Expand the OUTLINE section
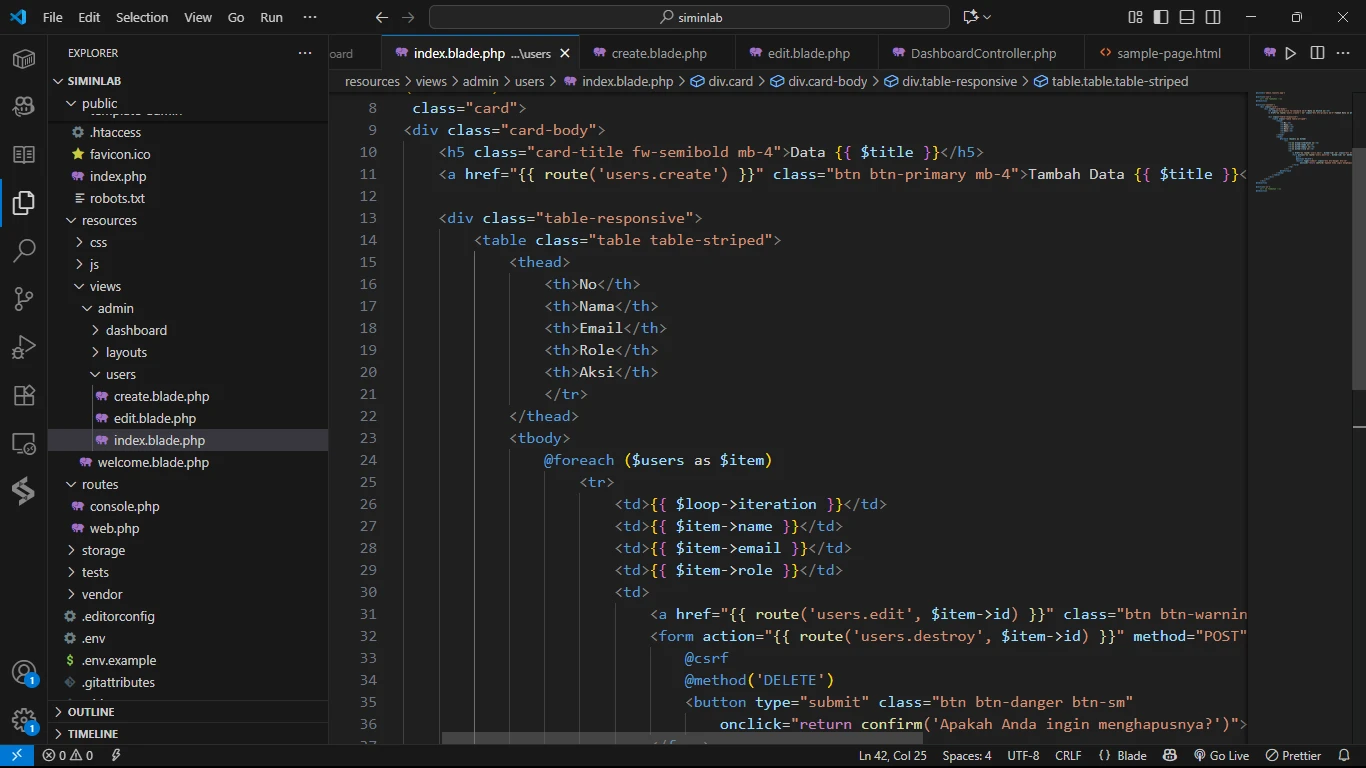The width and height of the screenshot is (1366, 768). pyautogui.click(x=91, y=712)
